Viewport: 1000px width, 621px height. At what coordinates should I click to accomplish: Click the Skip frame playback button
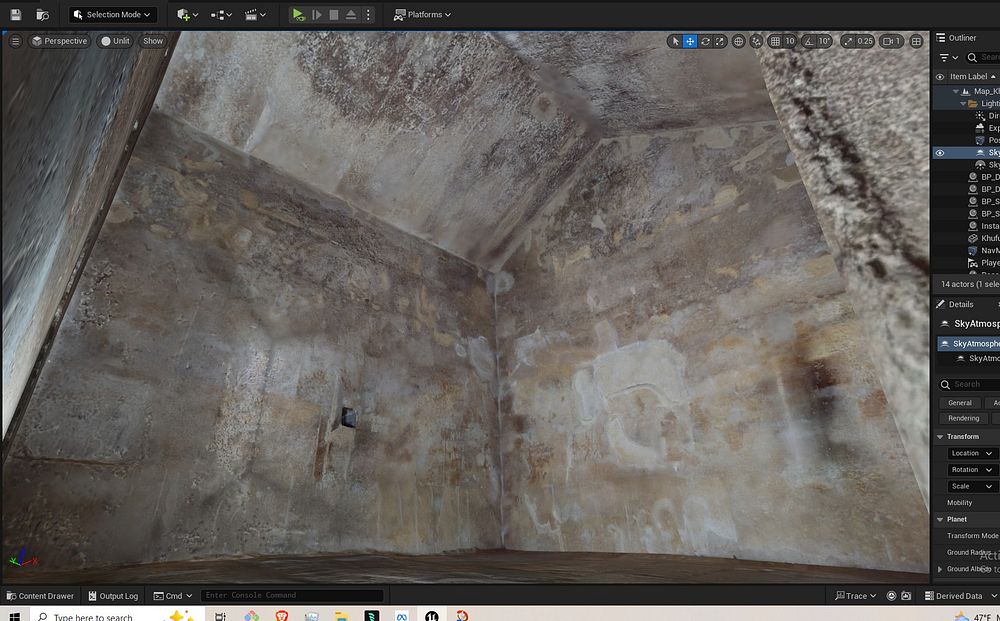click(x=317, y=15)
